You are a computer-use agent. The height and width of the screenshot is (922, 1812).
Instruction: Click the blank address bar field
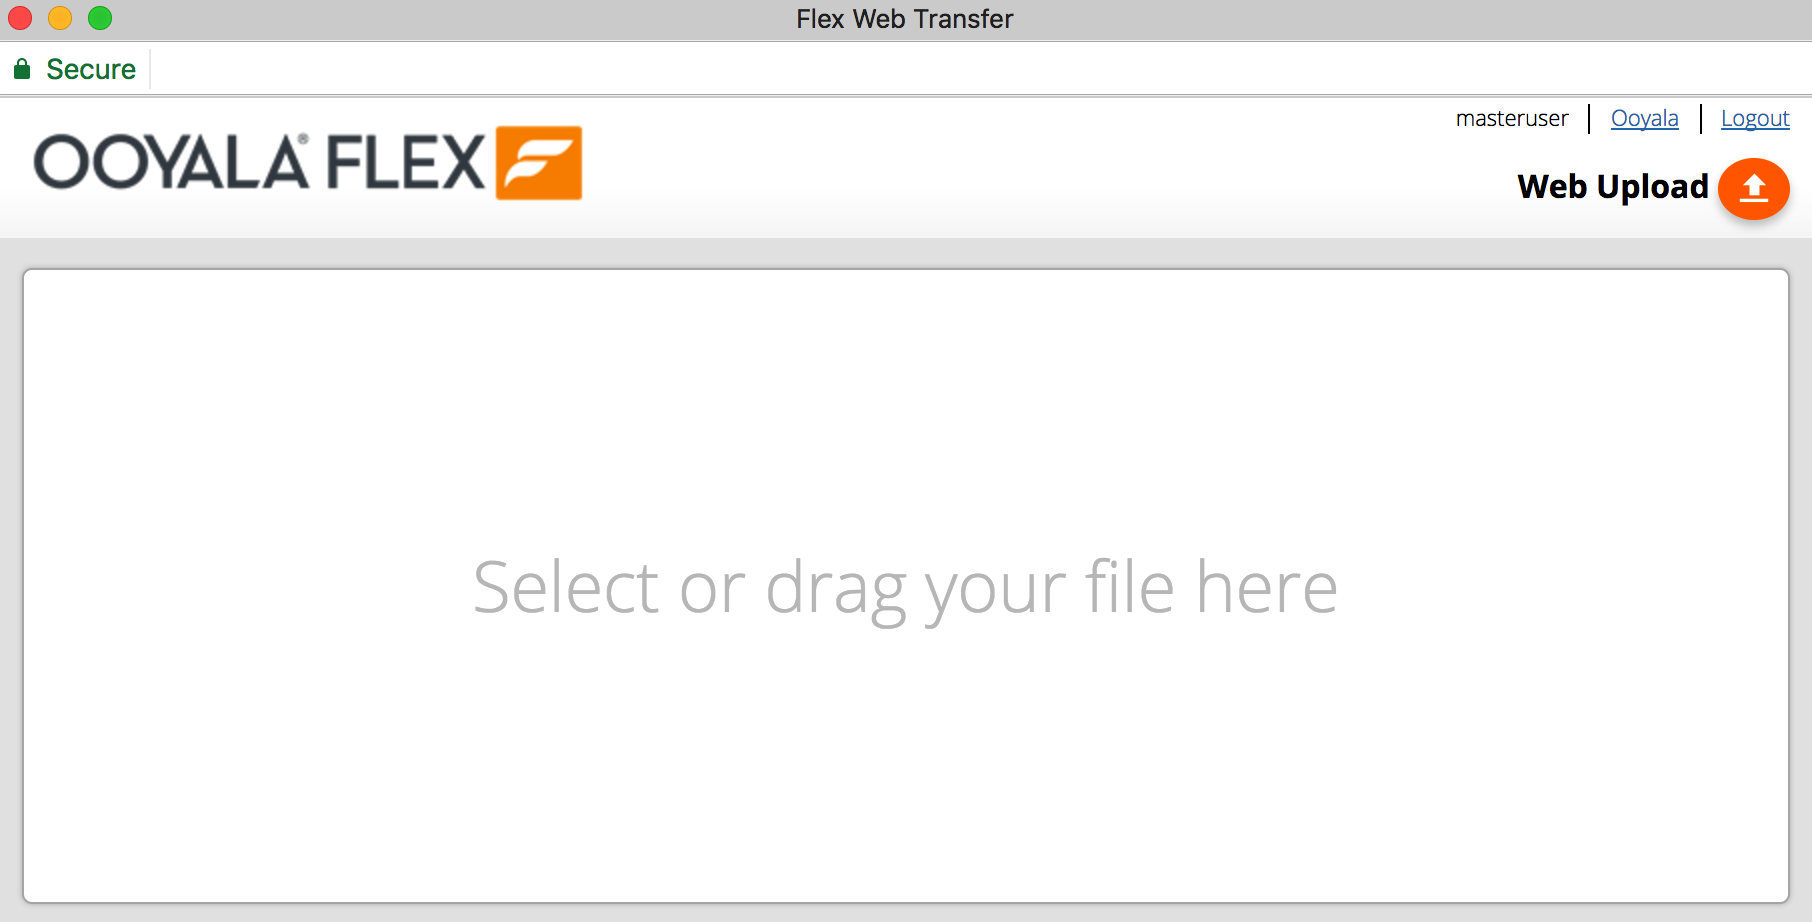point(980,69)
